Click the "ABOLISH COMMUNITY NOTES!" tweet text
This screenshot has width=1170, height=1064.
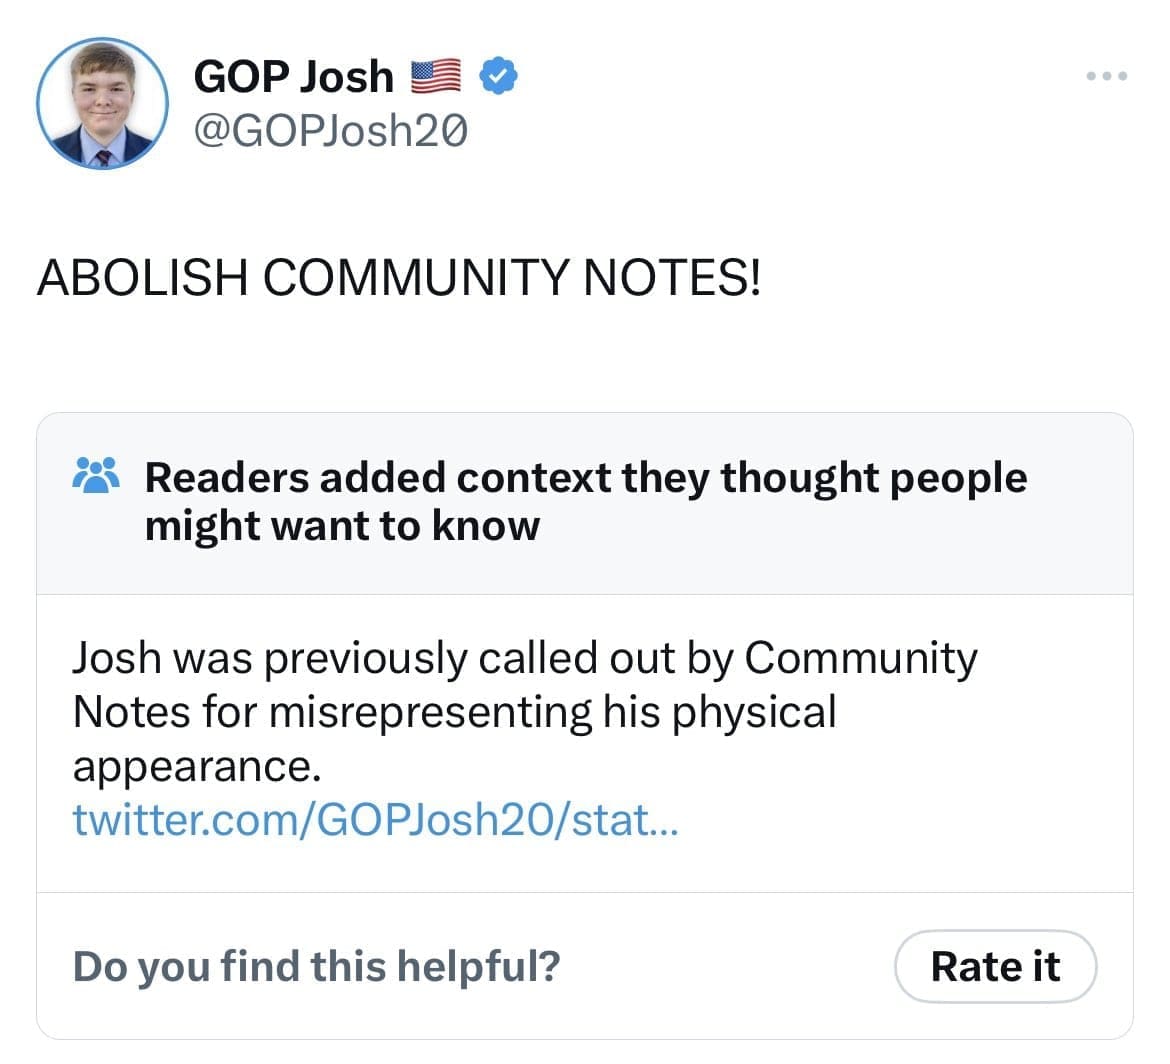[399, 277]
